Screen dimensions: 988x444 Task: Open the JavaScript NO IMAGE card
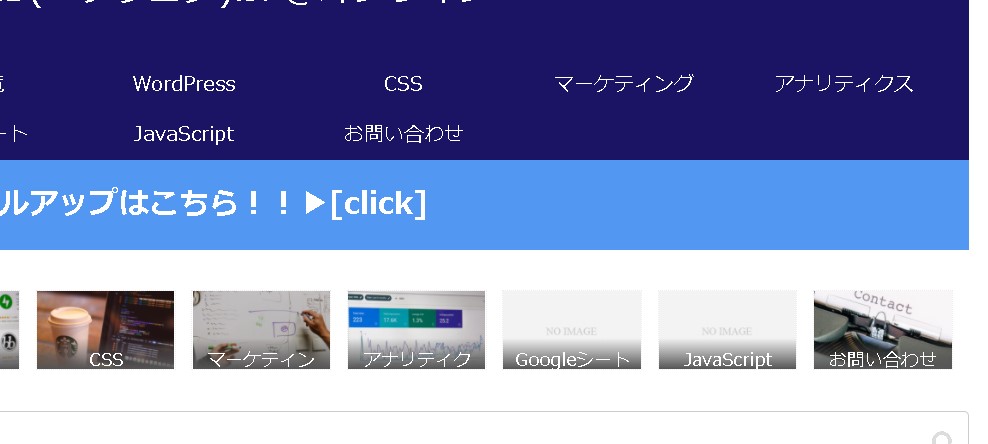727,330
